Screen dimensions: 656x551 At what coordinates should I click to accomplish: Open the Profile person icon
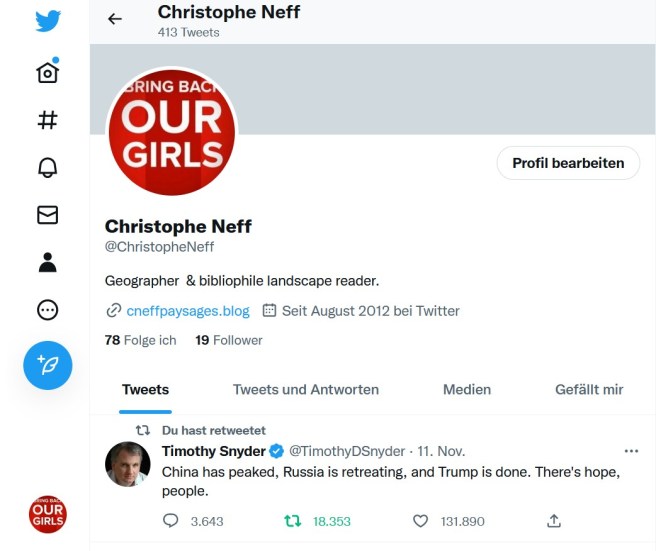pos(47,262)
